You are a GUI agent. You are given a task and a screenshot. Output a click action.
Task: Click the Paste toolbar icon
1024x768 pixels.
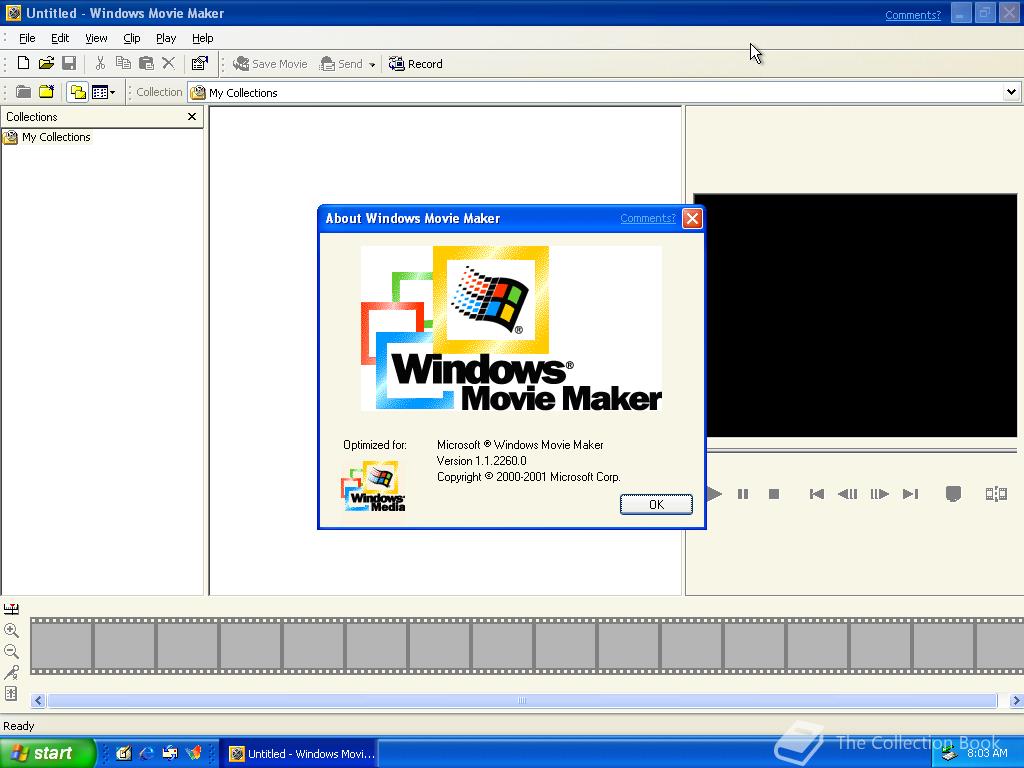click(146, 63)
